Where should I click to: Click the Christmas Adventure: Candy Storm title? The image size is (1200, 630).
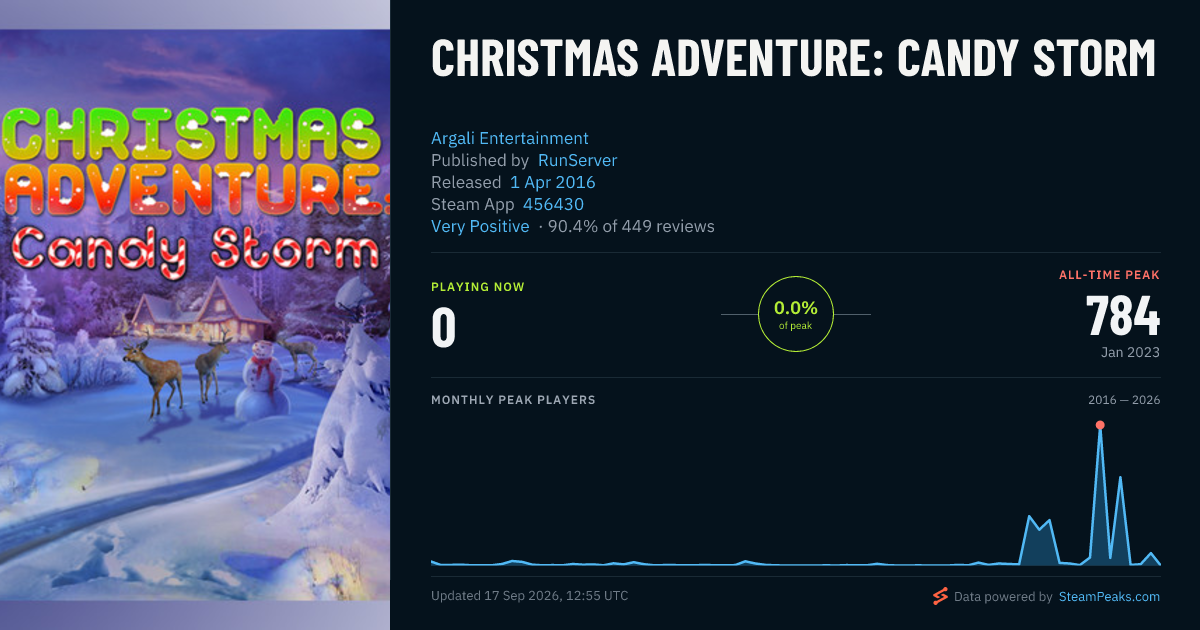coord(793,59)
